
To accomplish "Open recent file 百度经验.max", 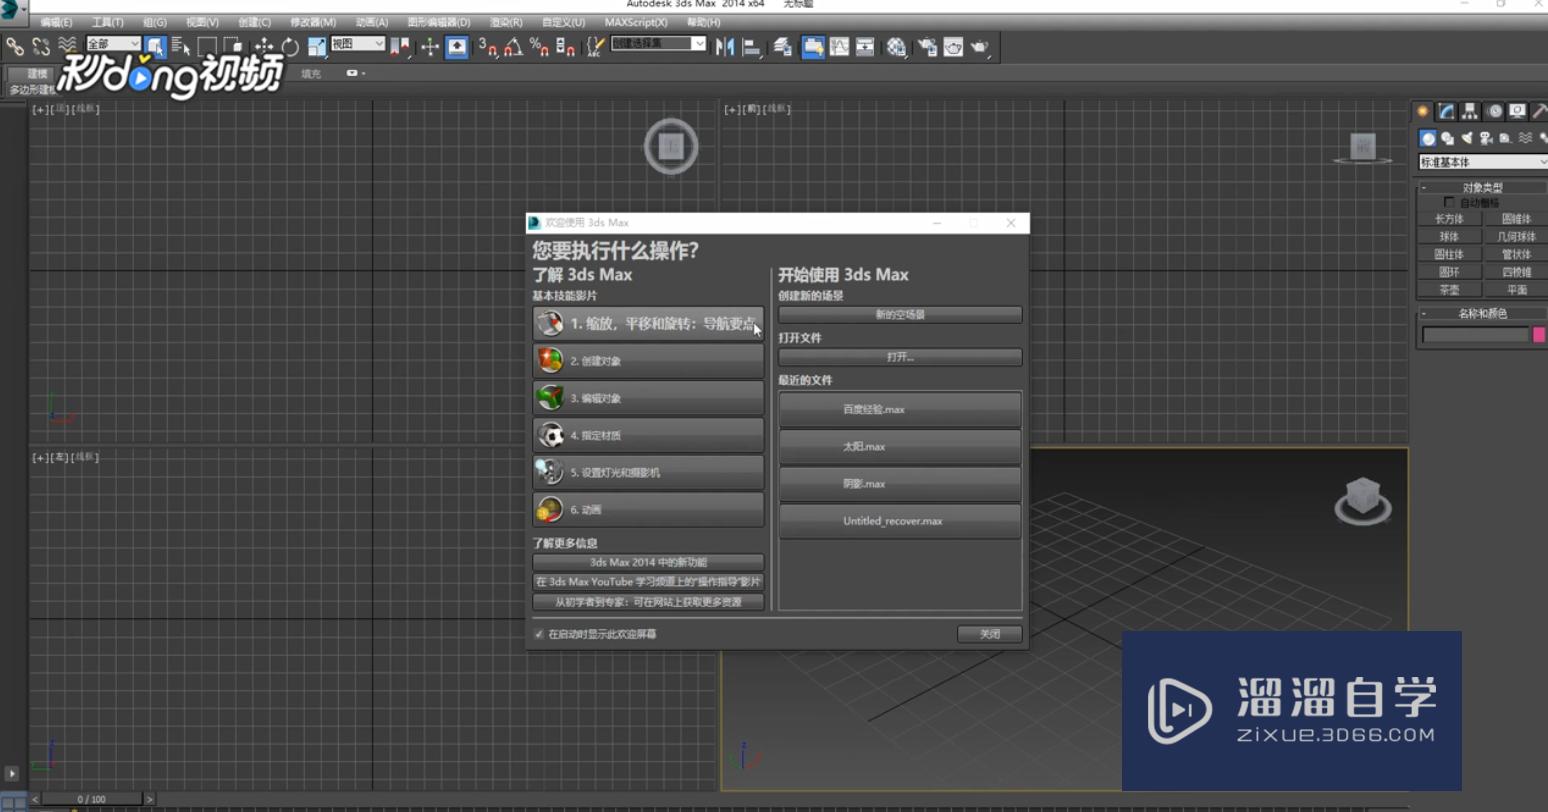I will [900, 409].
